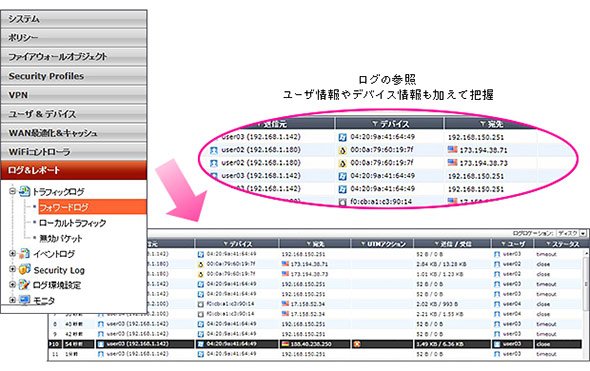
Task: Click the source user icon in row 9
Action: [x=100, y=334]
